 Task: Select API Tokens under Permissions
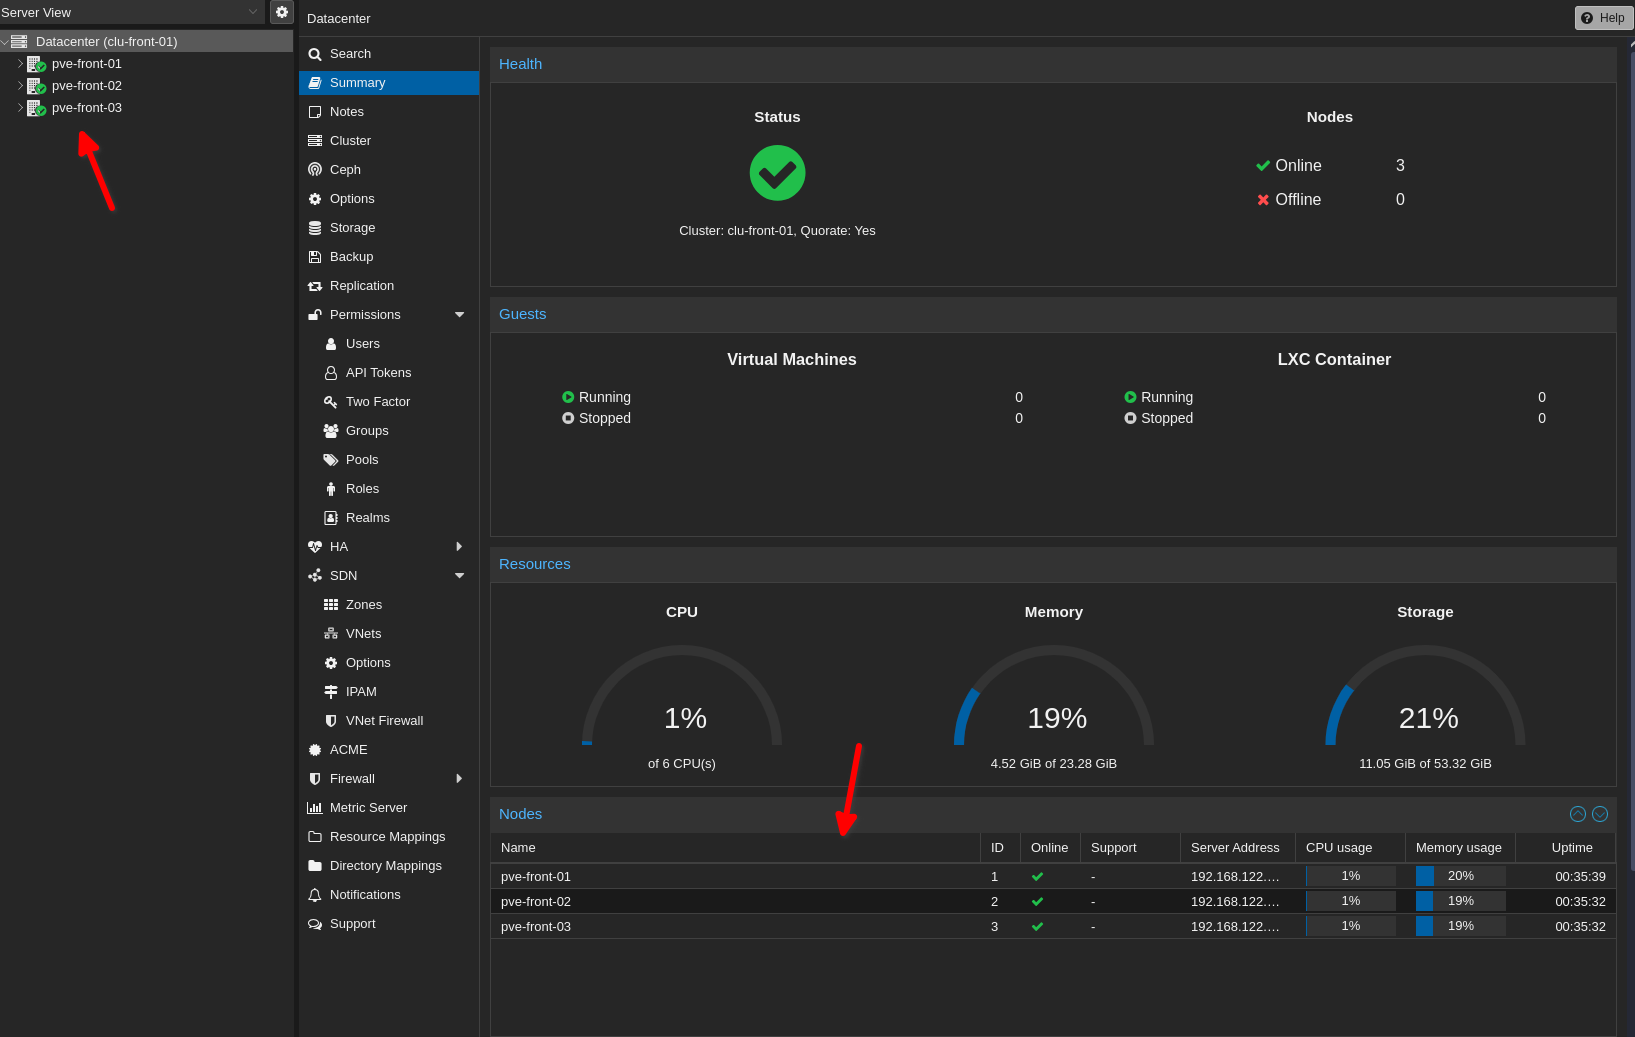point(378,373)
